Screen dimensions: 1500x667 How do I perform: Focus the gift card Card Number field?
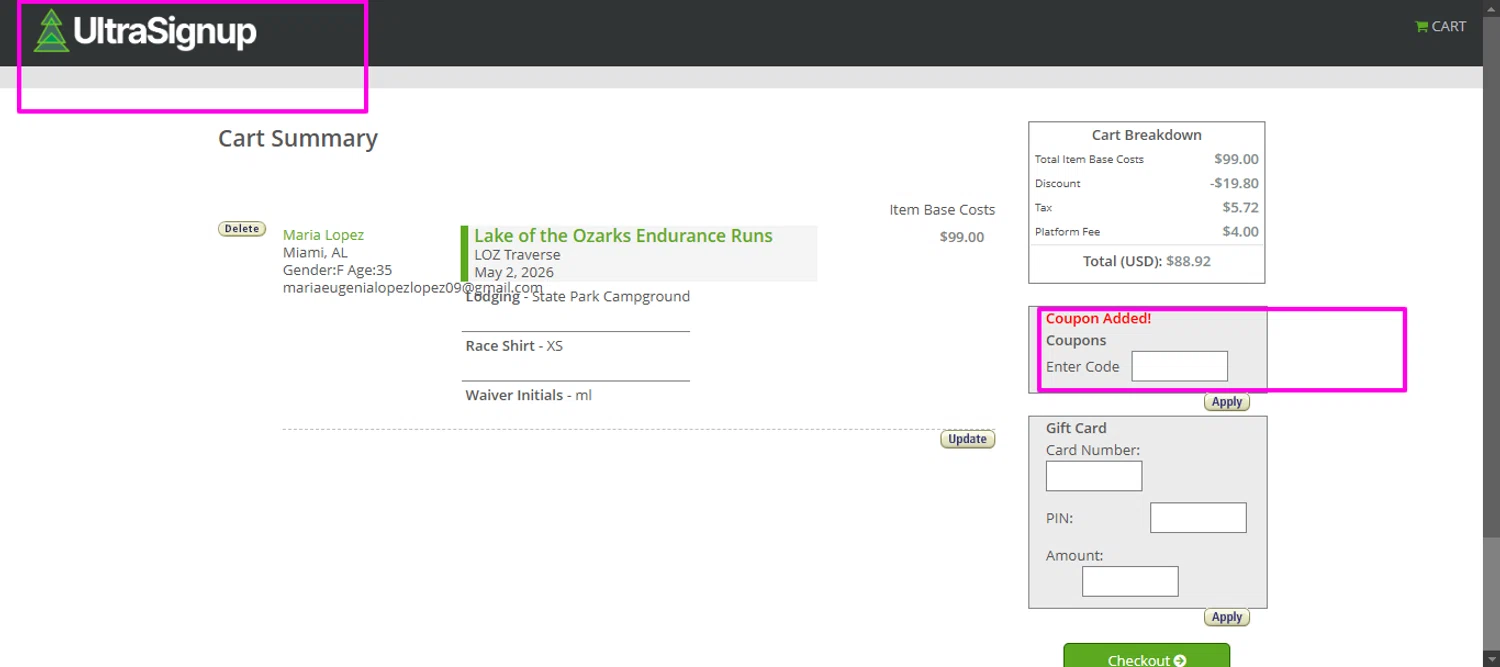tap(1093, 476)
